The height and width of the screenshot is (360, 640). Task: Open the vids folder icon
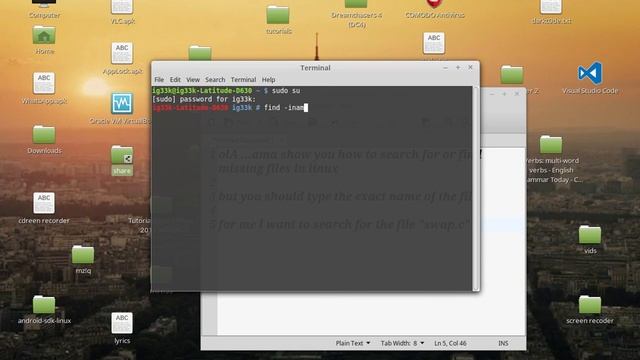click(x=590, y=235)
